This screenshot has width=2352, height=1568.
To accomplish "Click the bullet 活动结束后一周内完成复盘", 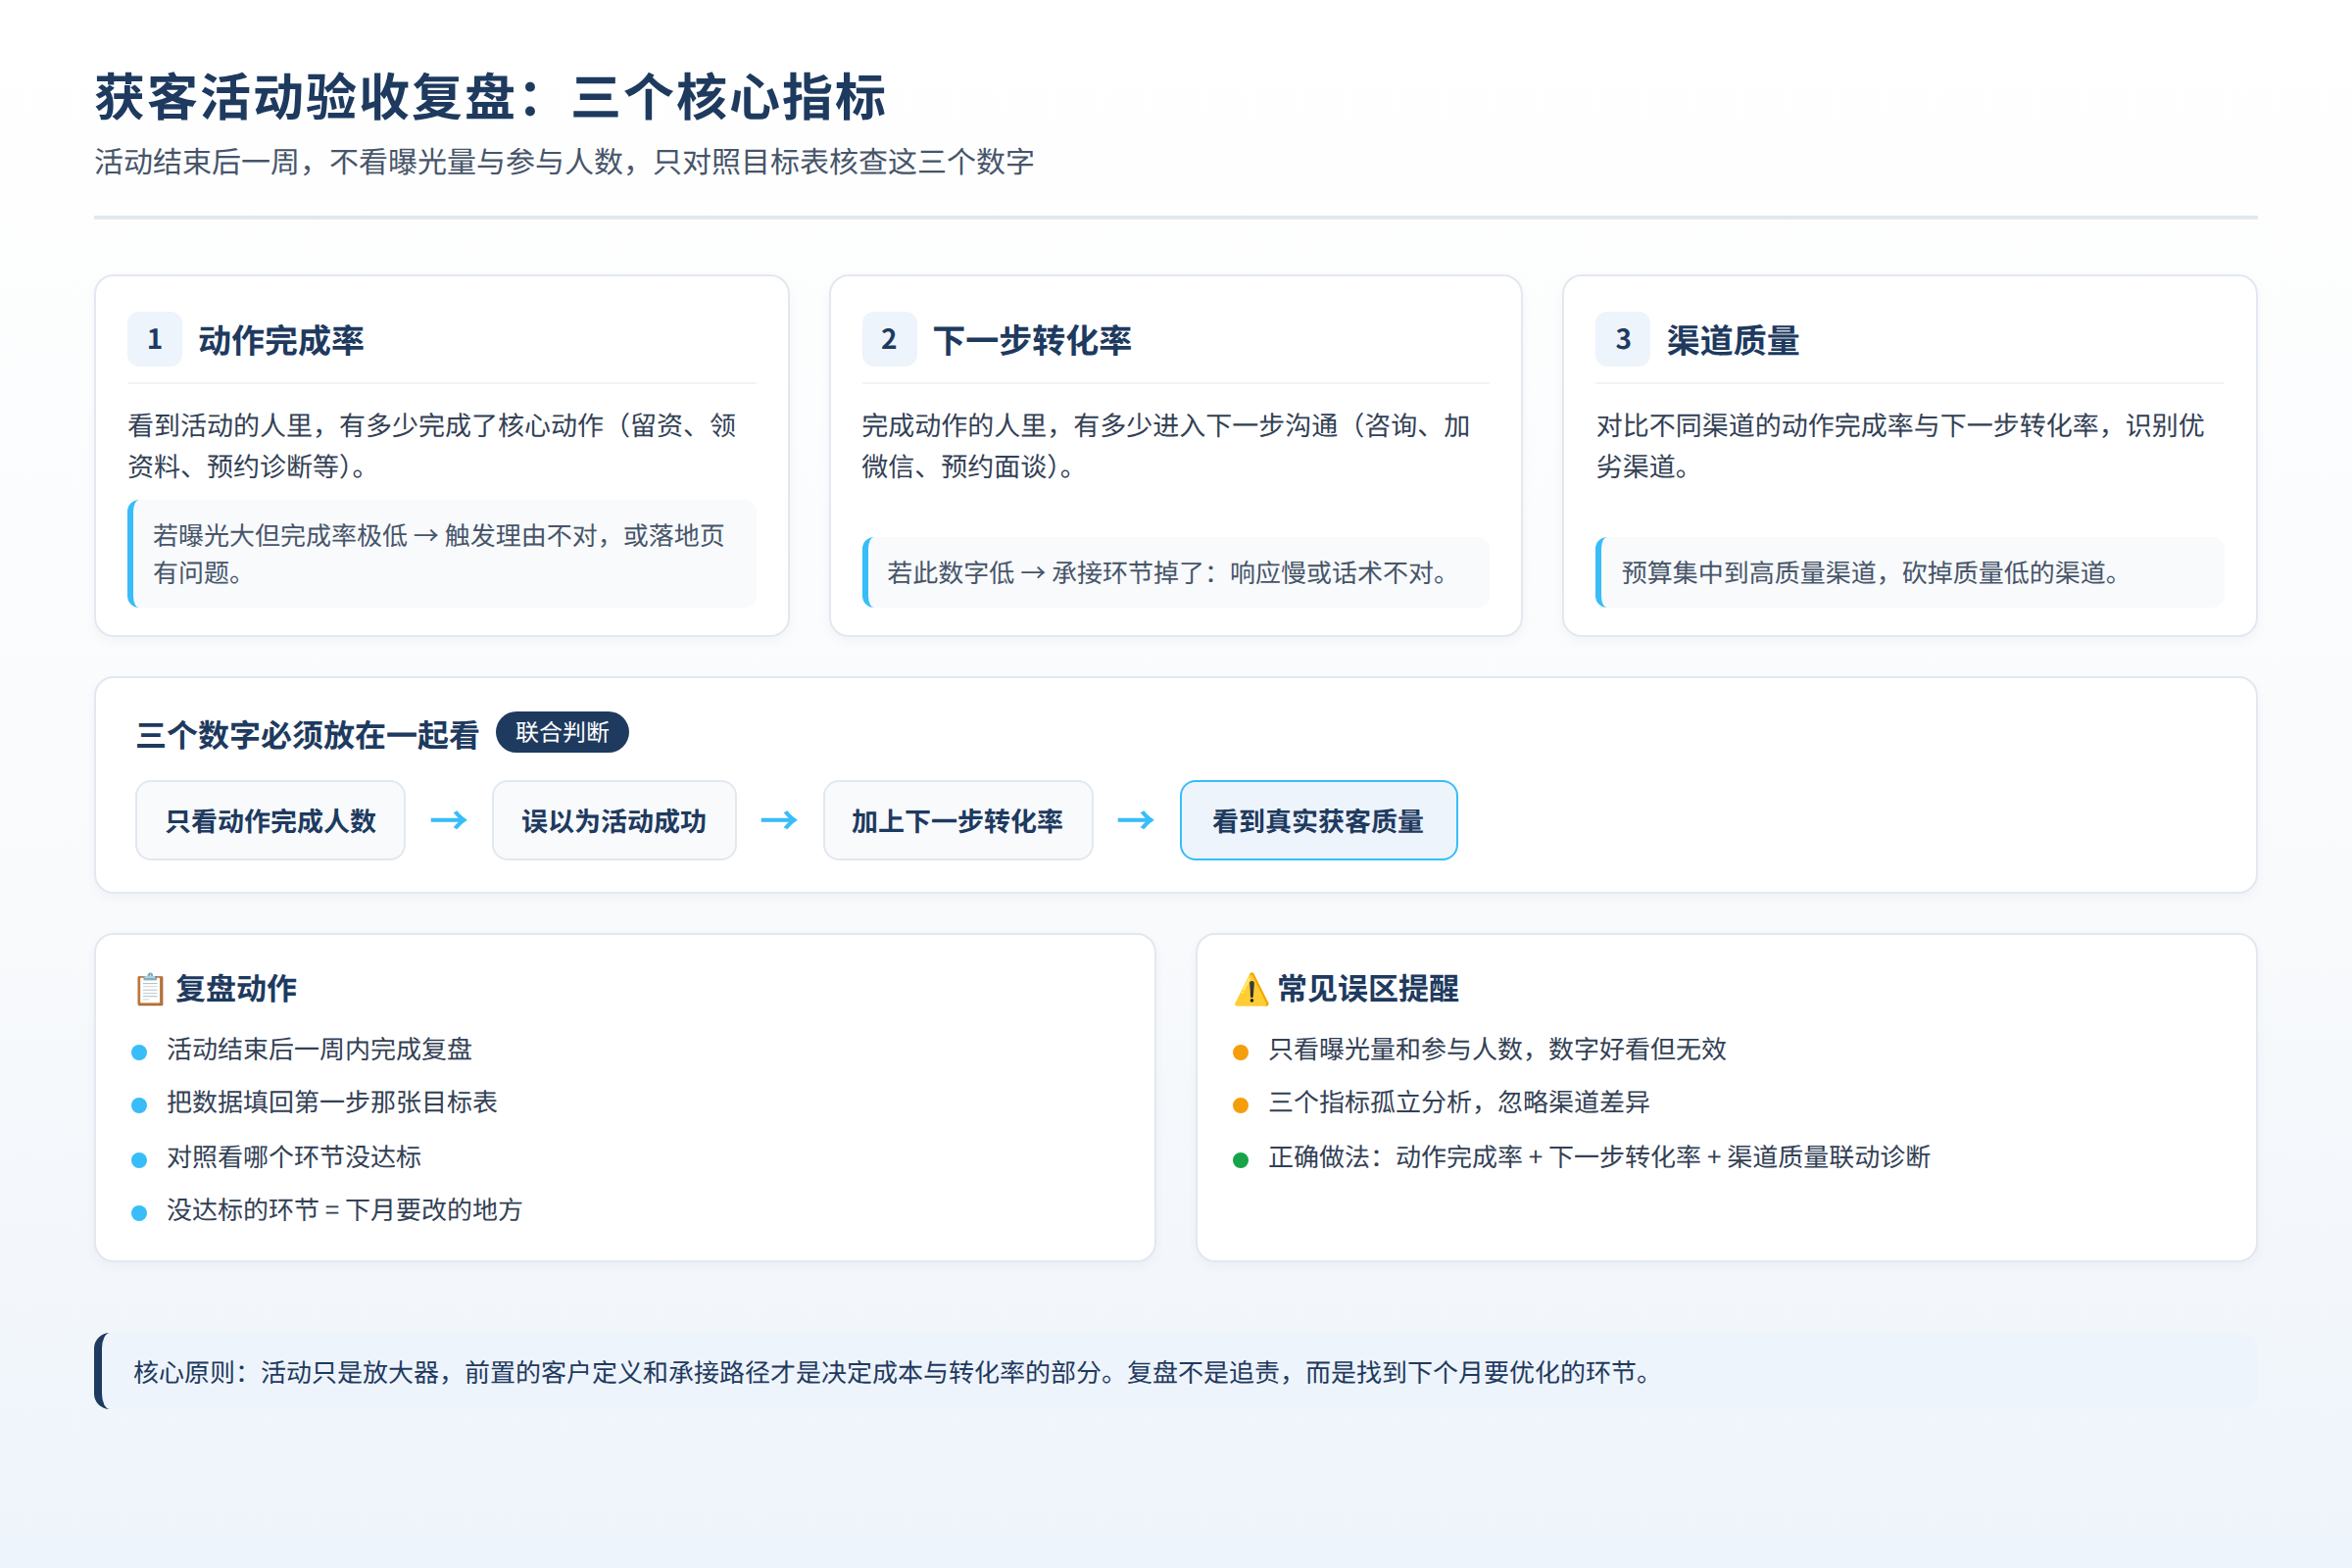I will [x=319, y=1049].
